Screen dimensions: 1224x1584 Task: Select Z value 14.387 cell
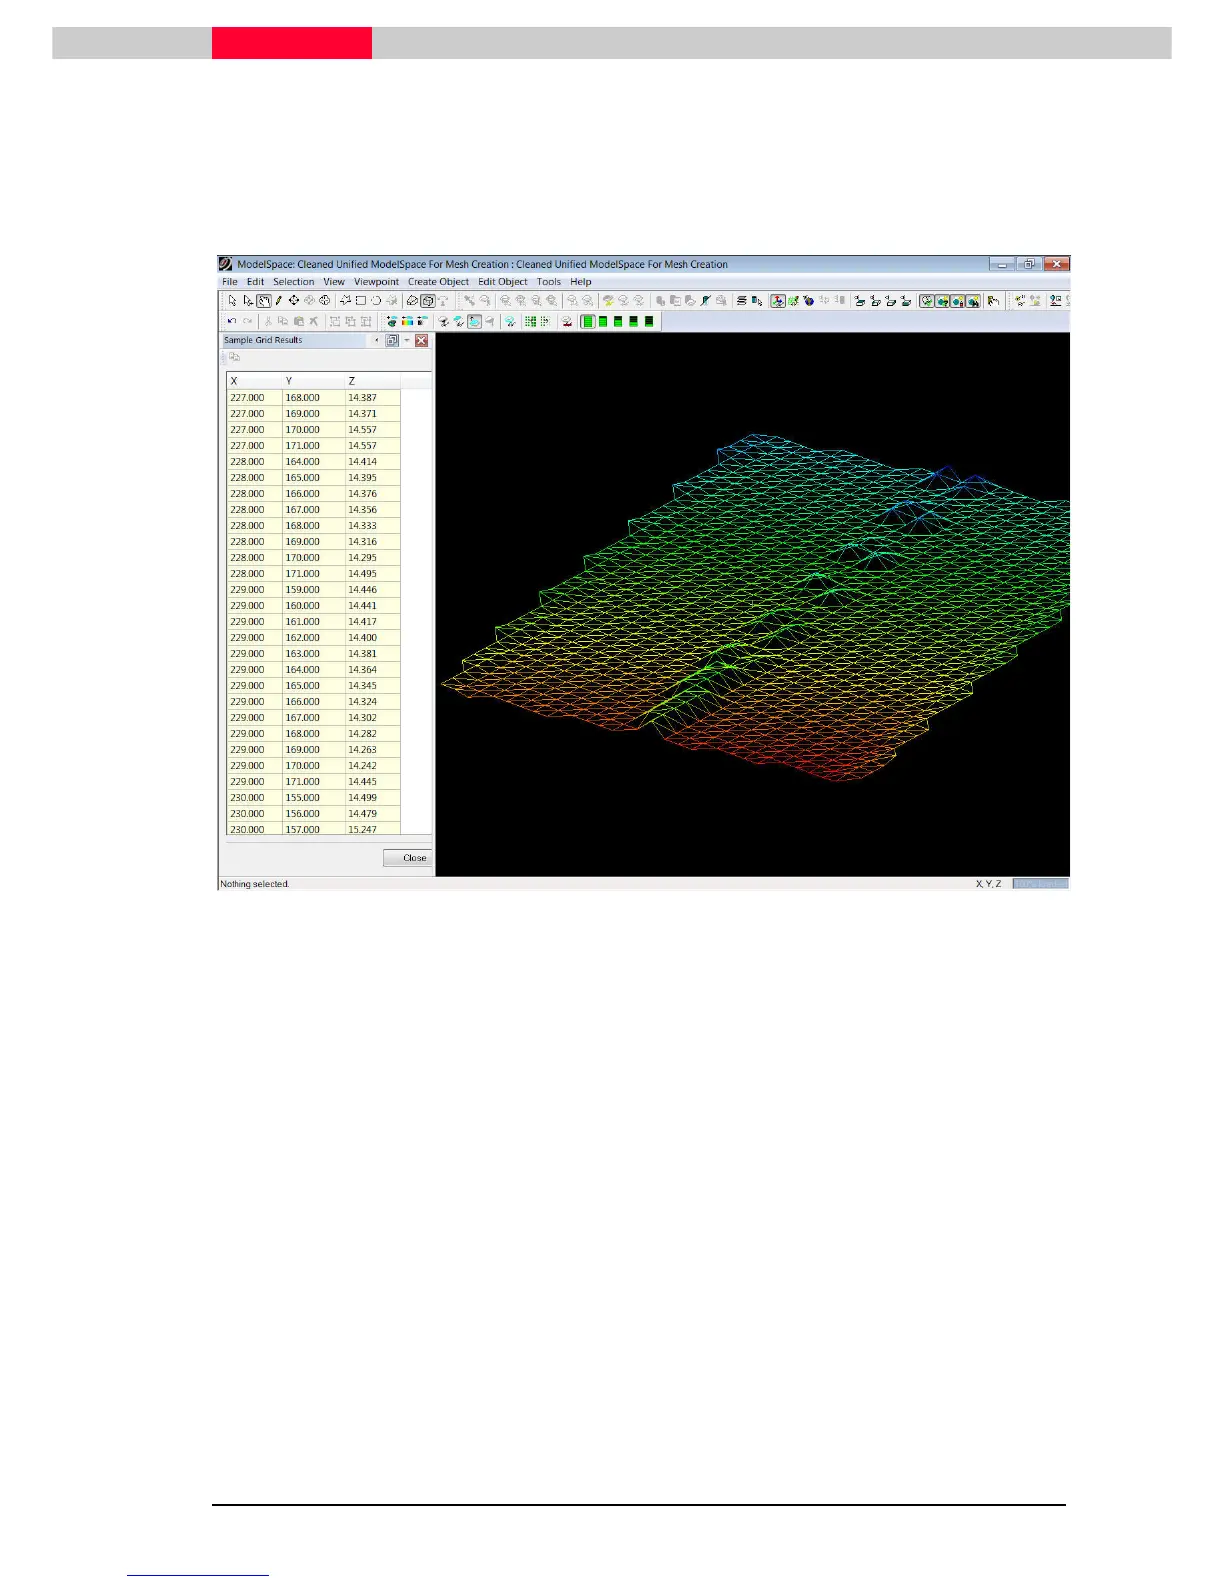[x=373, y=398]
